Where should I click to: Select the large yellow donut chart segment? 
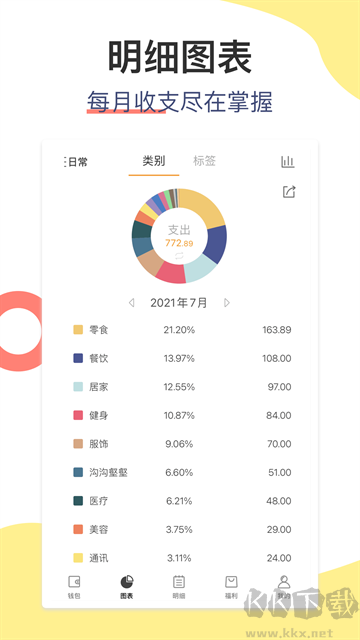pos(203,207)
